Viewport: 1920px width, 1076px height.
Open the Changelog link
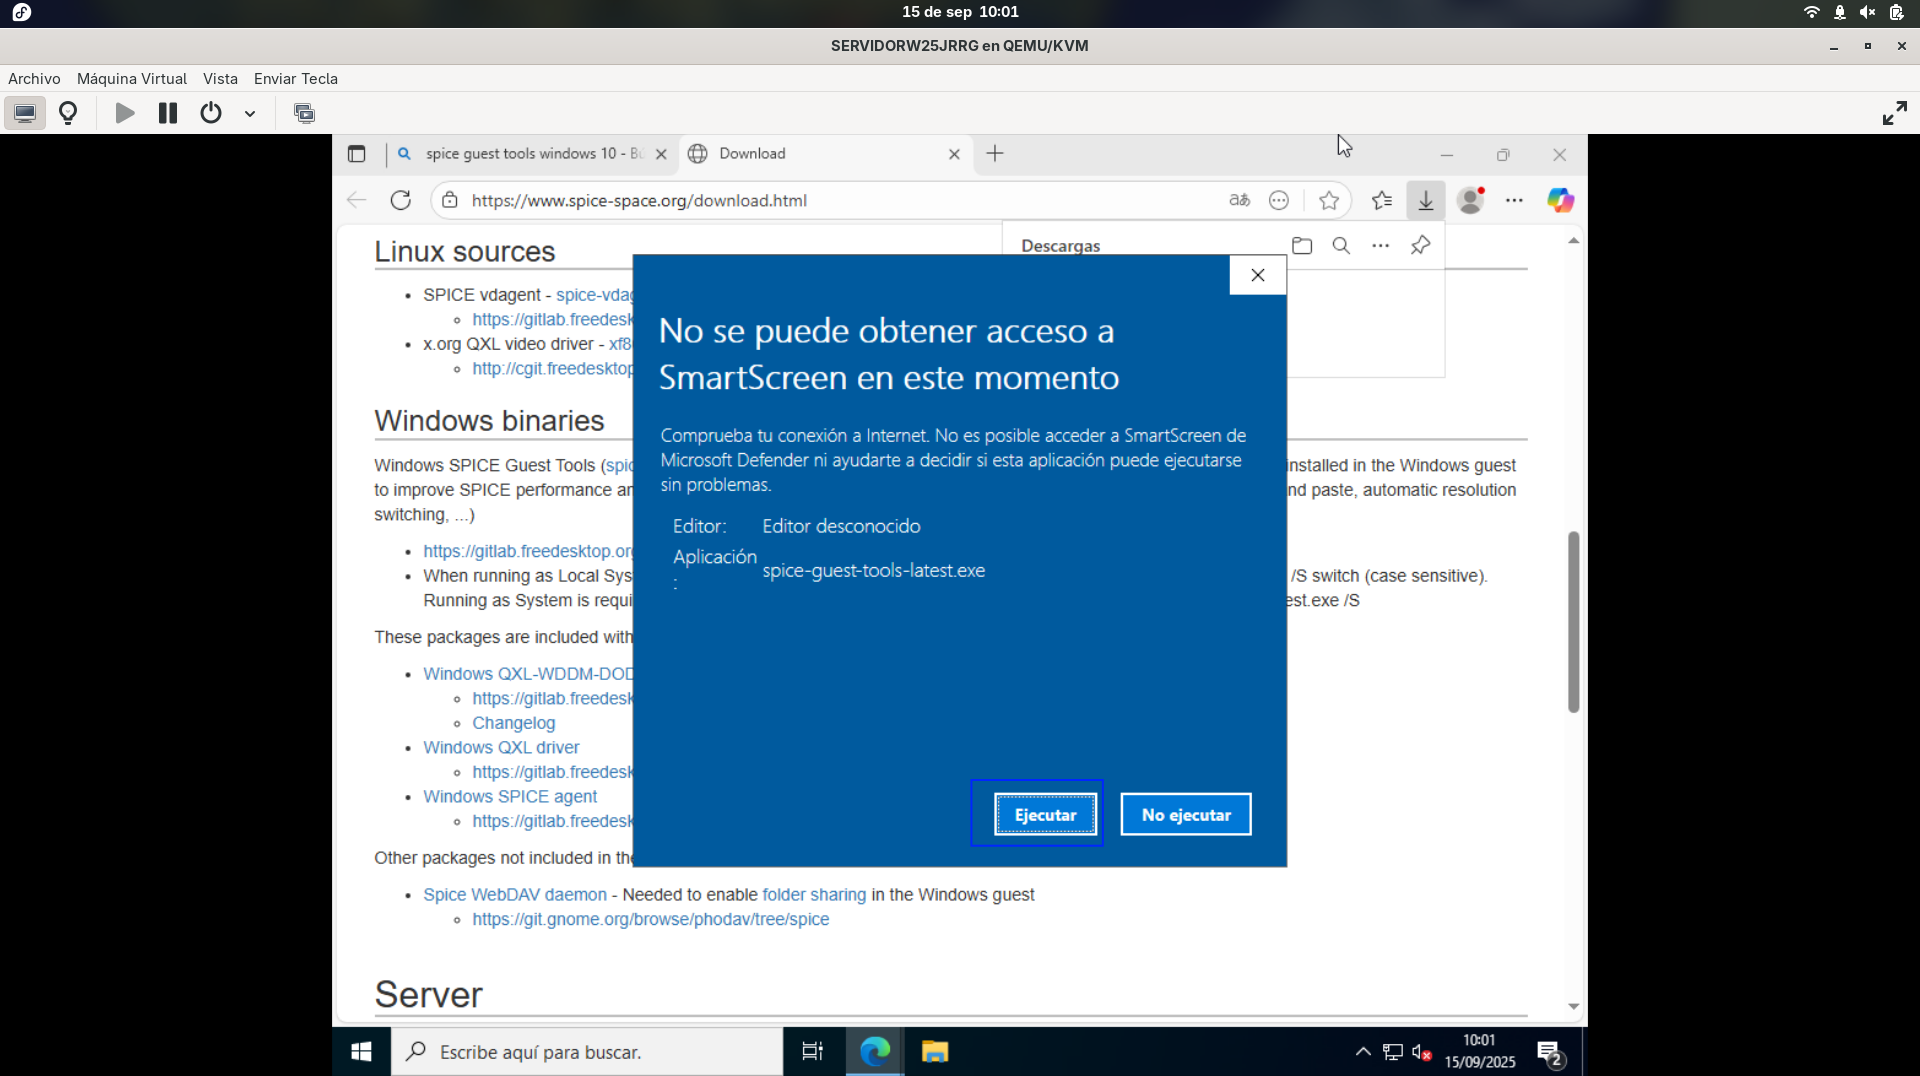[x=513, y=723]
